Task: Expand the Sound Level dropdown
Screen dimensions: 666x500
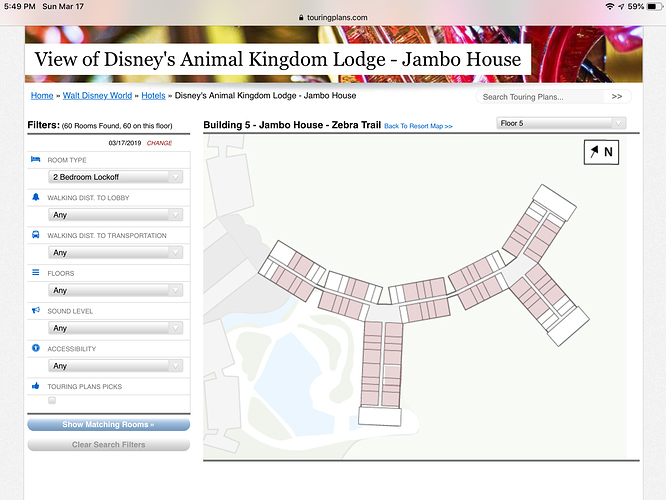Action: pyautogui.click(x=116, y=328)
